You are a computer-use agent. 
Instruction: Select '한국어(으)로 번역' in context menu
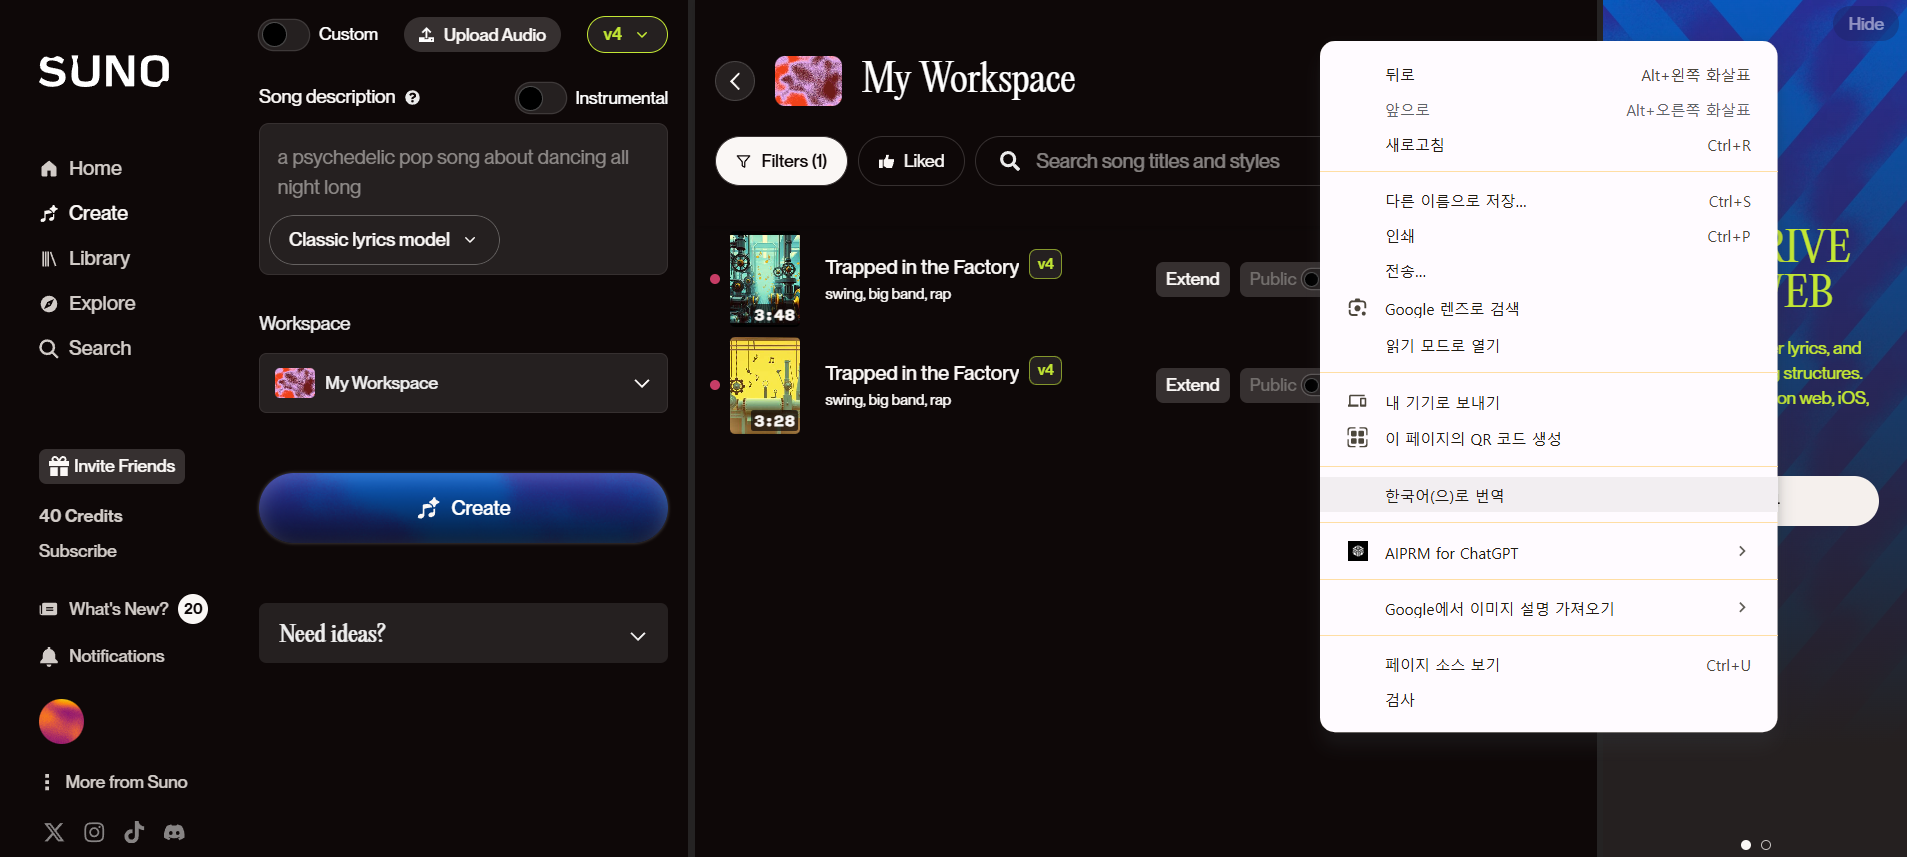click(1444, 496)
